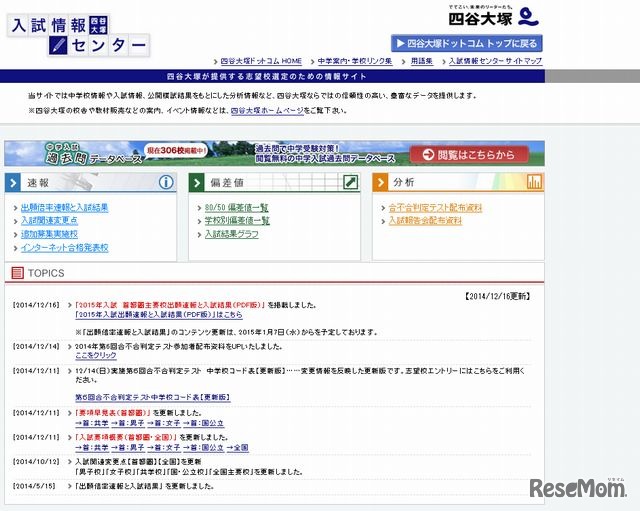Open 入試情報センター サイトマップ link

[495, 61]
